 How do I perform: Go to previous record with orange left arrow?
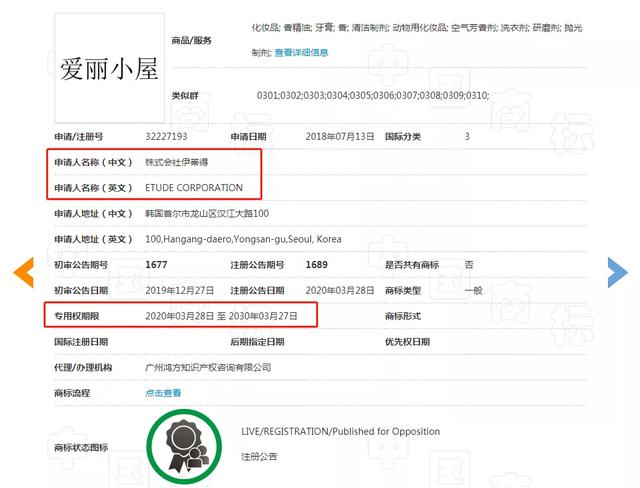click(23, 273)
